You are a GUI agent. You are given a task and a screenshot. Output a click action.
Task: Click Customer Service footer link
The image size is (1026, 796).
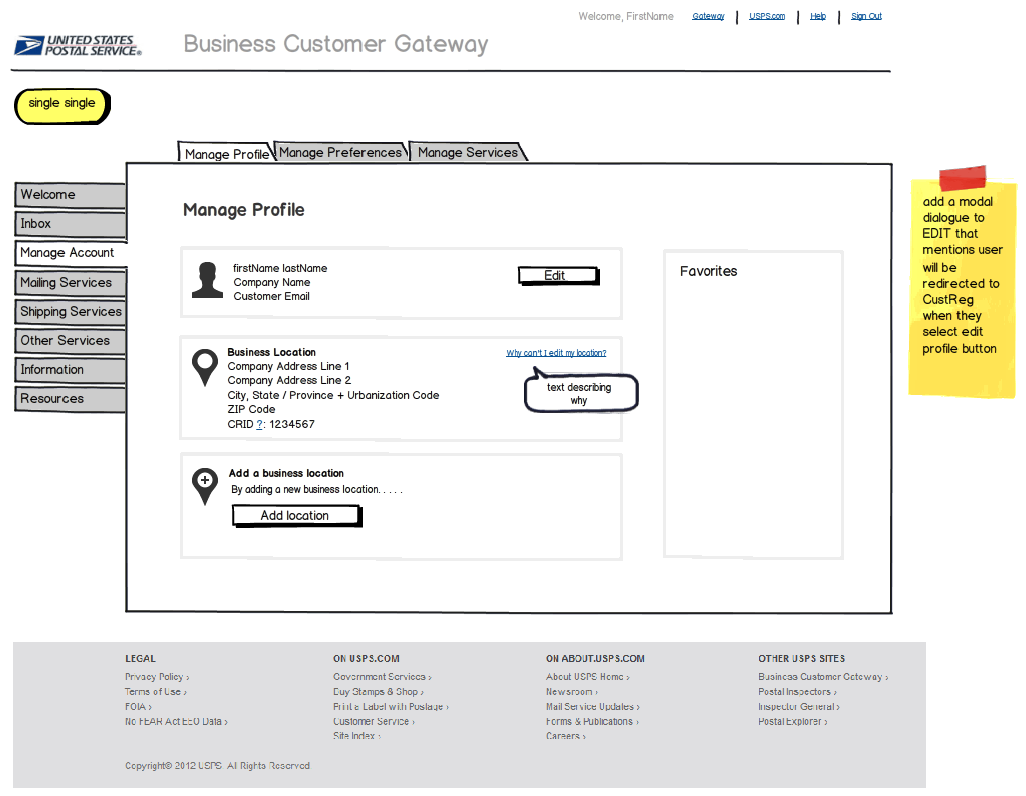[x=374, y=721]
